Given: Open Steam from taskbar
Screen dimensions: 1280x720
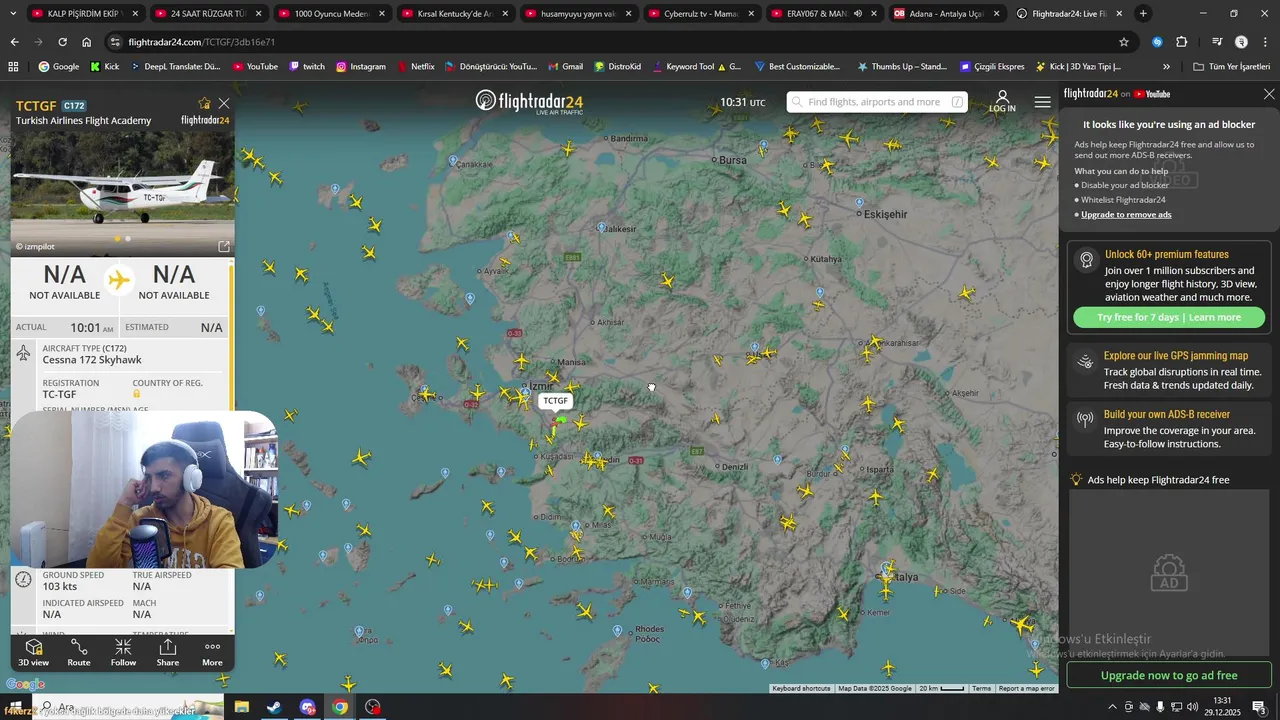Looking at the screenshot, I should [x=274, y=707].
